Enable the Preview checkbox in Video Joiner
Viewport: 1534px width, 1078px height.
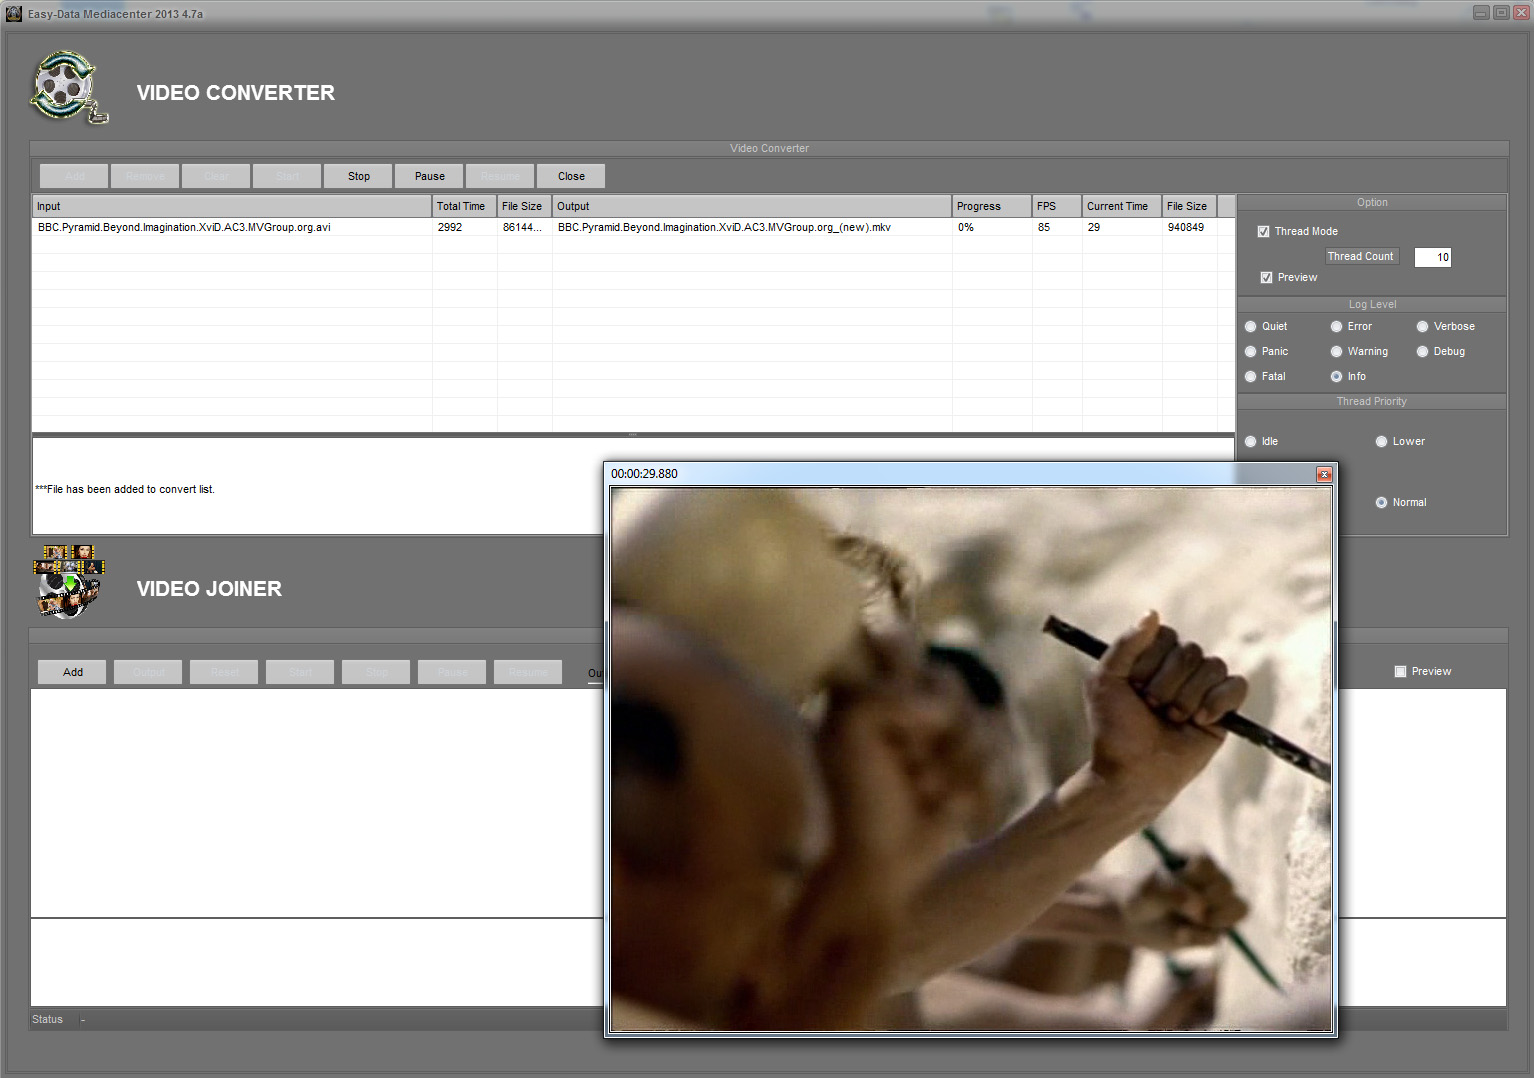pyautogui.click(x=1400, y=671)
